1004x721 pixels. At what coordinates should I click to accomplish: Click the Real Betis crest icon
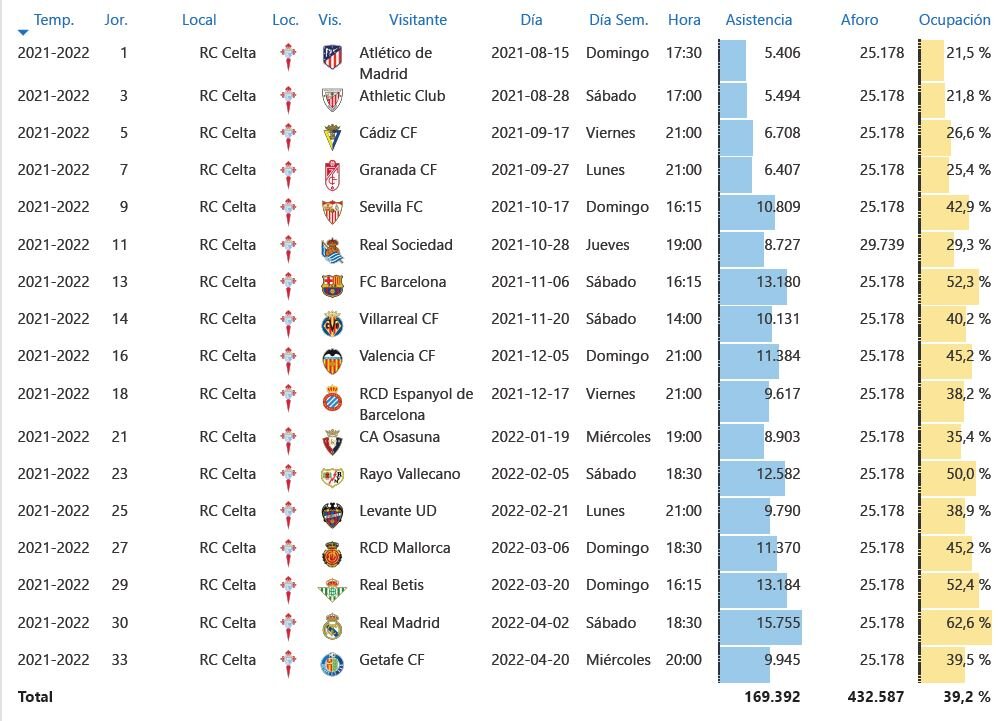[x=332, y=589]
